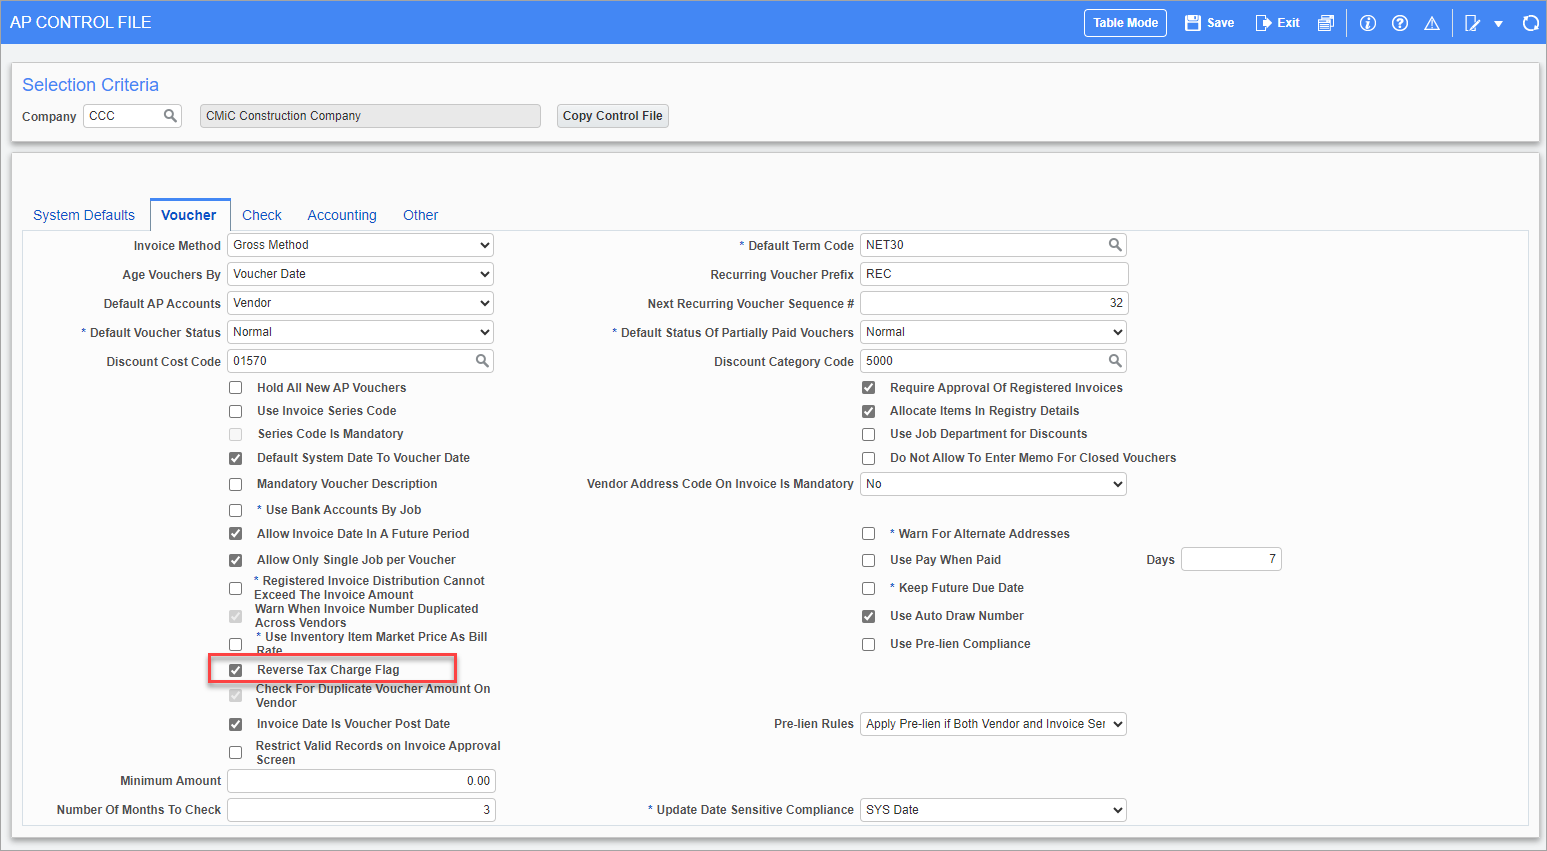The height and width of the screenshot is (851, 1547).
Task: Click the Days input field
Action: (x=1231, y=559)
